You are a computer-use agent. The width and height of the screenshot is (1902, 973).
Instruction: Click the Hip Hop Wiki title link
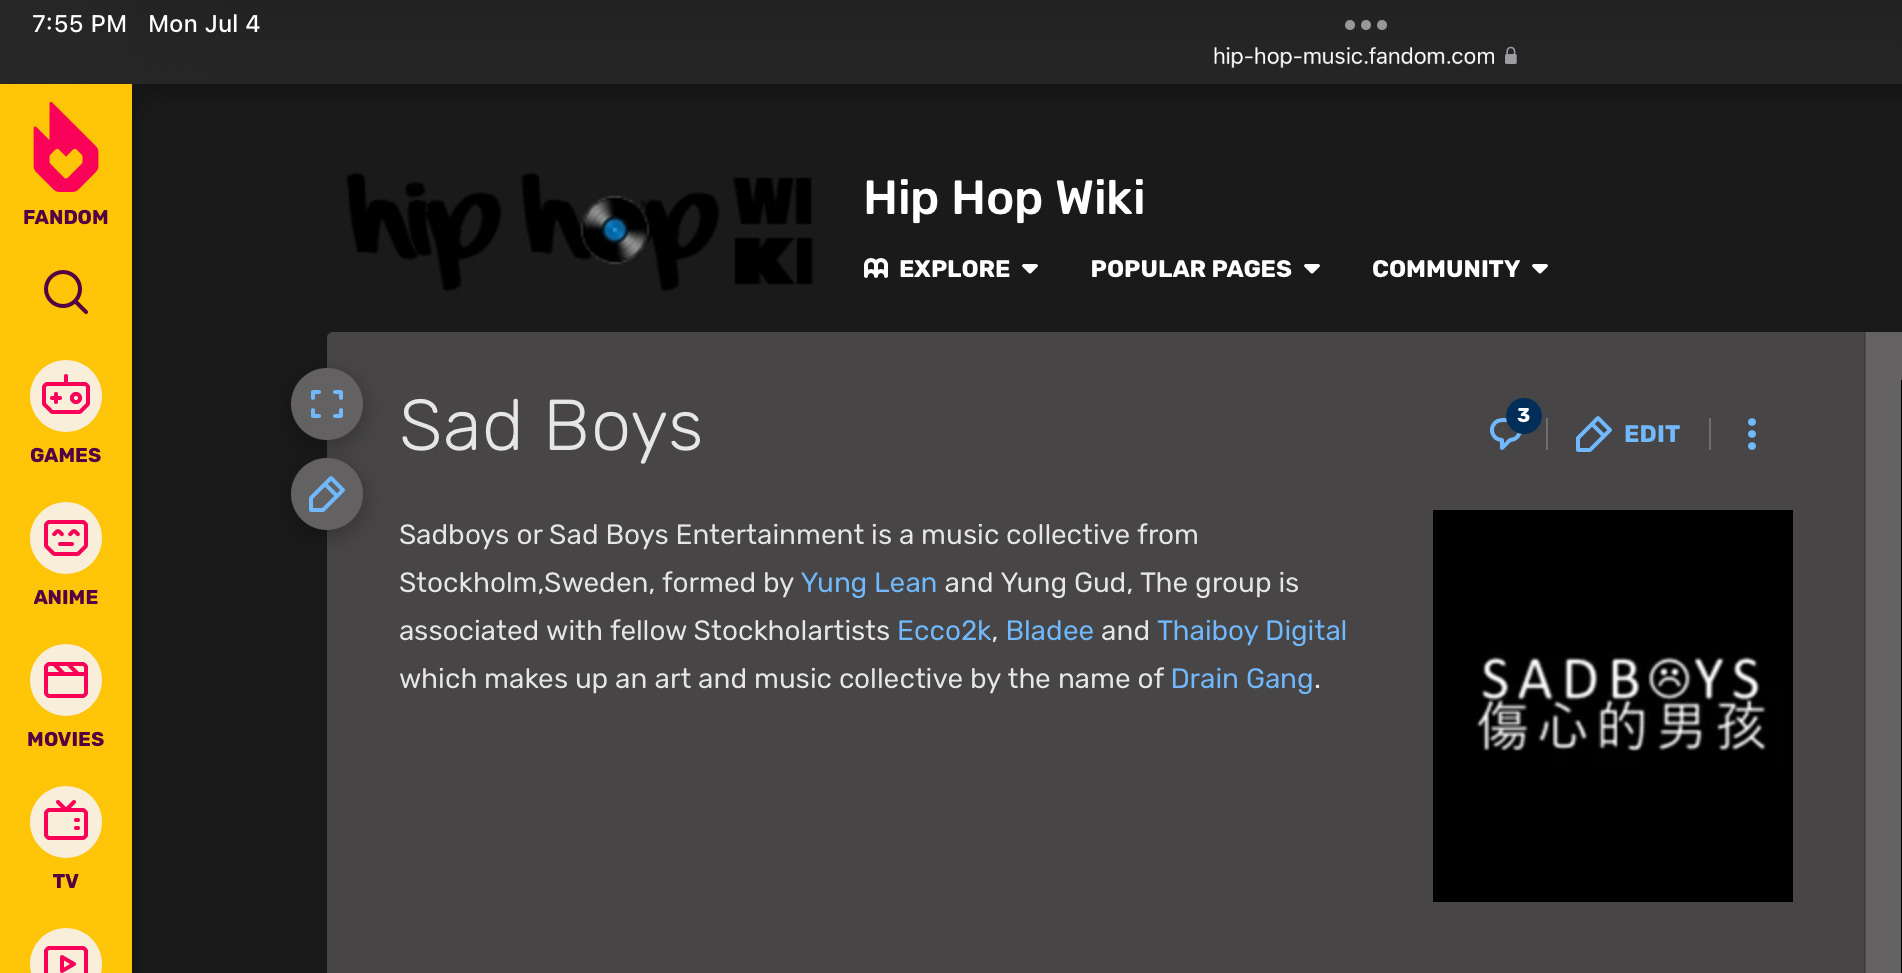(1004, 198)
